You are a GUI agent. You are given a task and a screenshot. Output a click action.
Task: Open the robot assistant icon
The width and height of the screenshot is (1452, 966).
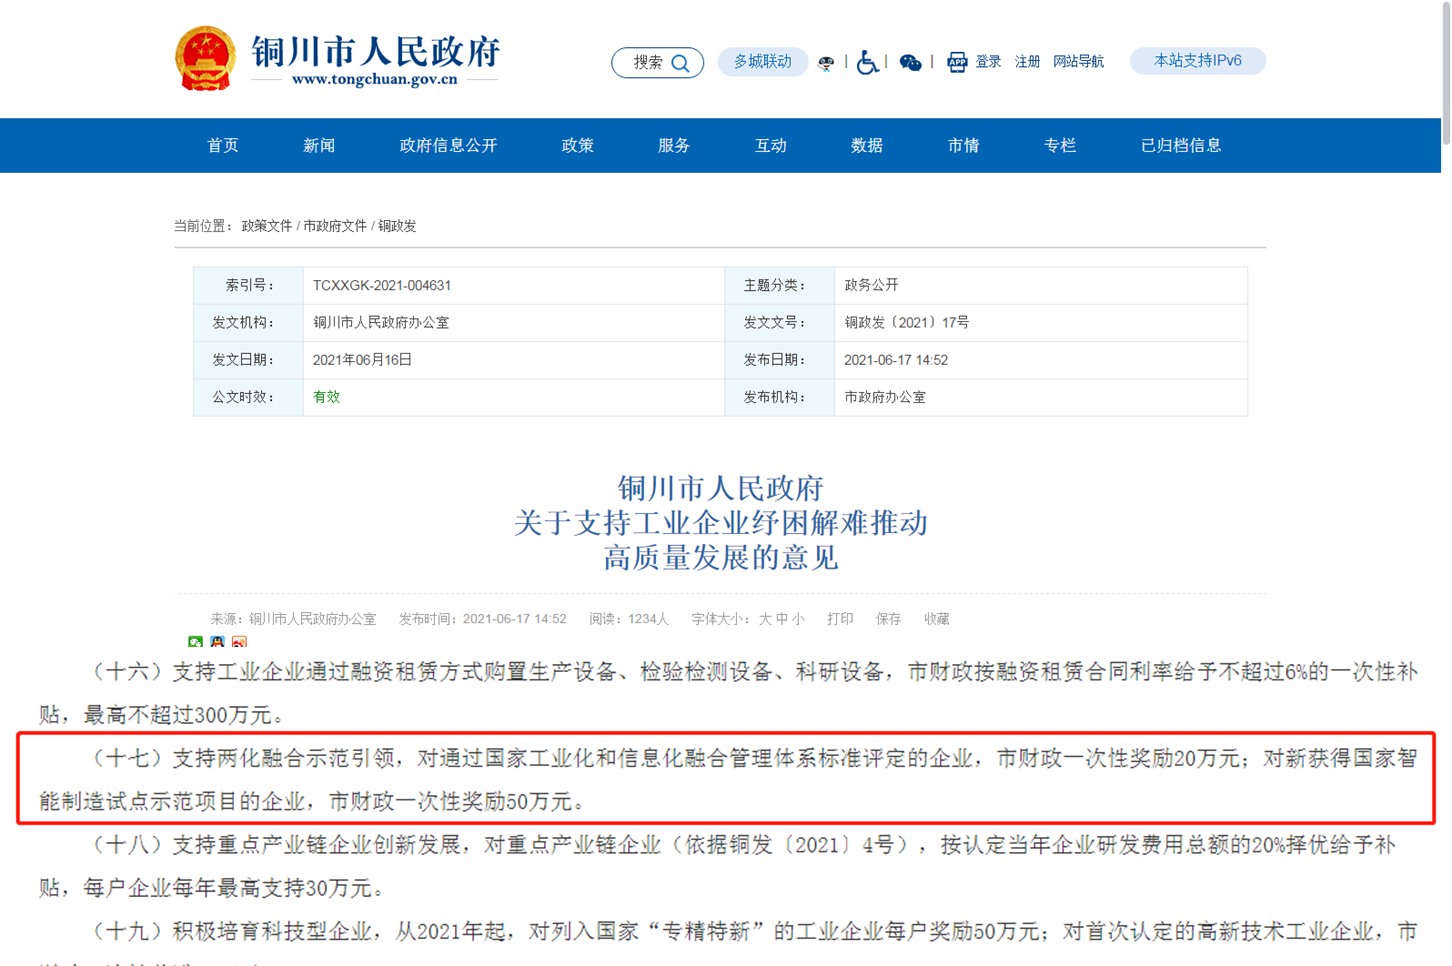pyautogui.click(x=826, y=62)
